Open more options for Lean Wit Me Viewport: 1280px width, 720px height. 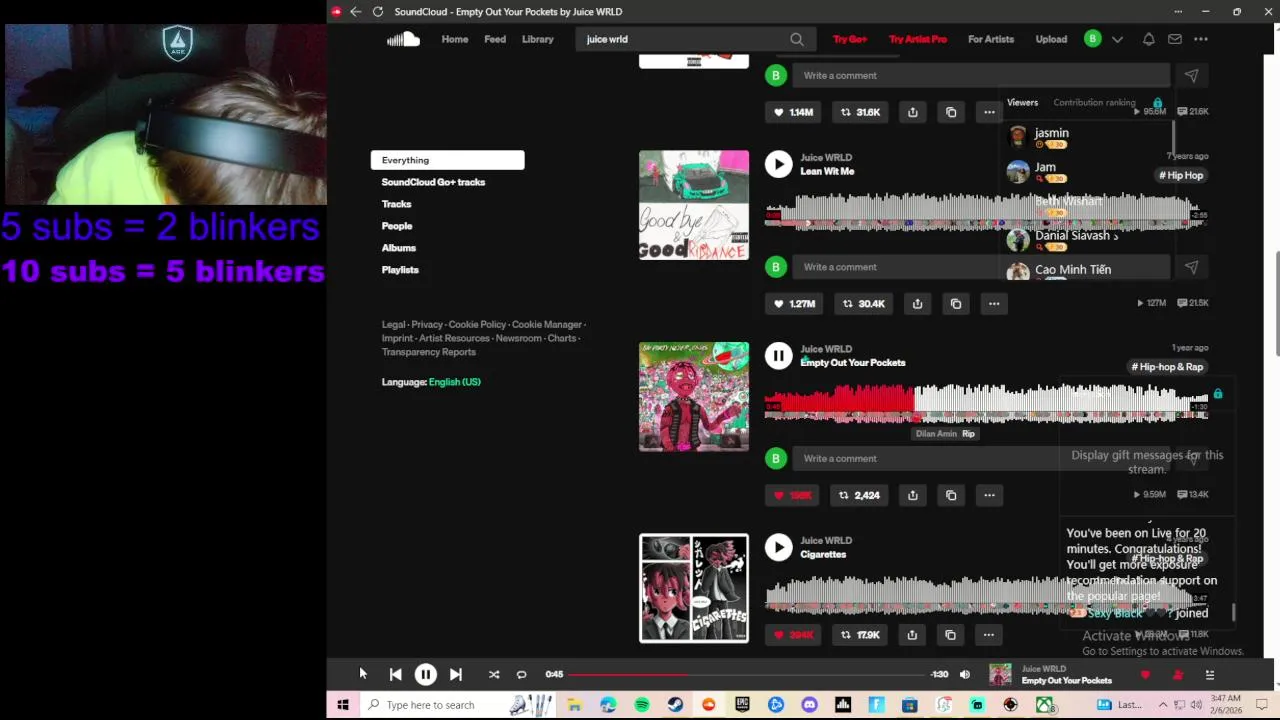[x=994, y=303]
